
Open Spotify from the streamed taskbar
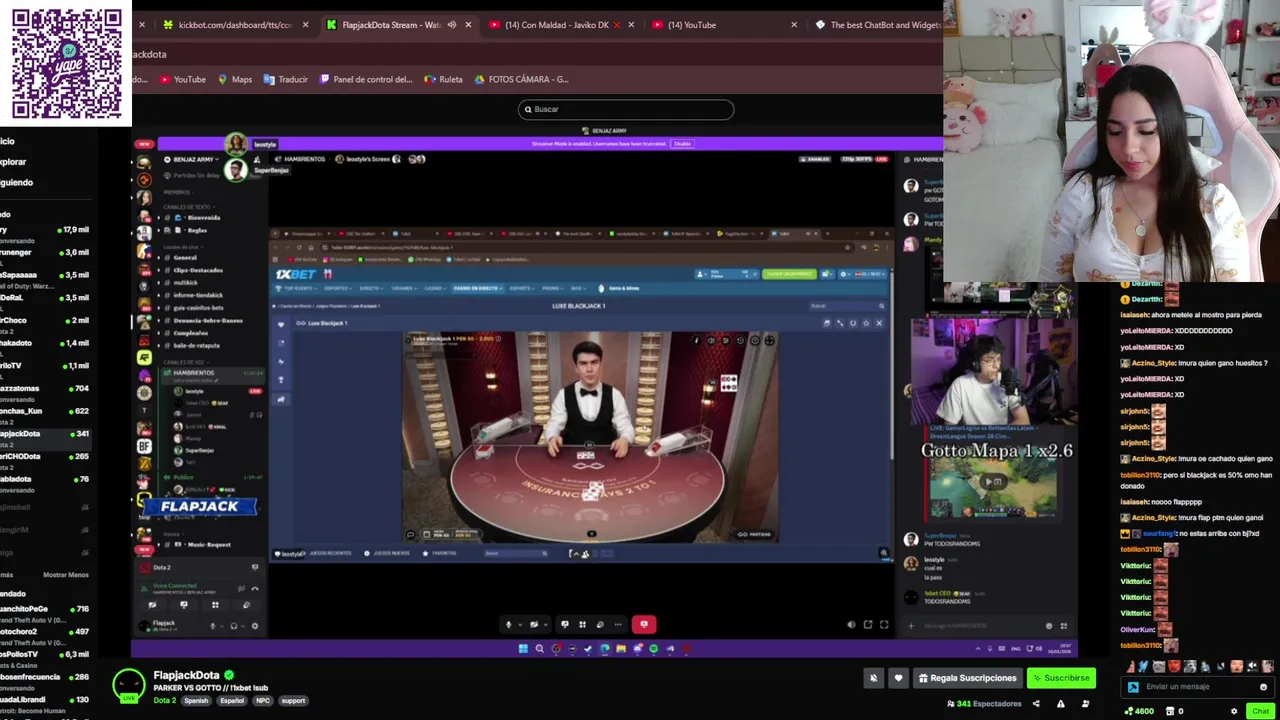coord(654,649)
